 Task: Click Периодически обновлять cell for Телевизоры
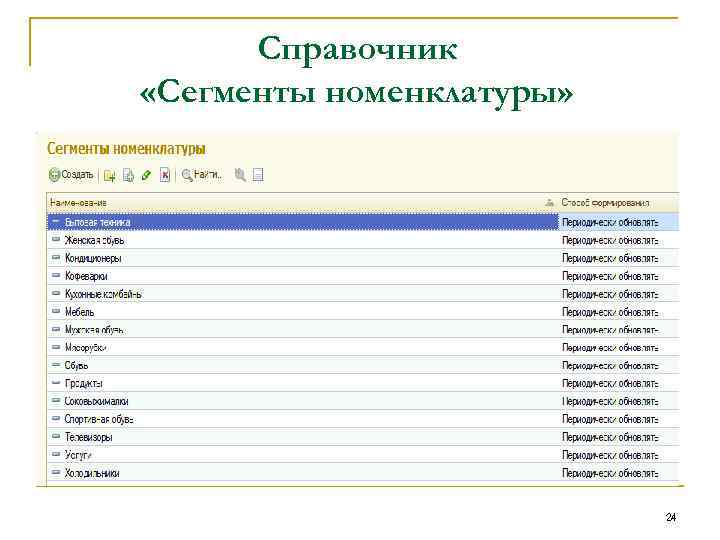click(x=619, y=437)
